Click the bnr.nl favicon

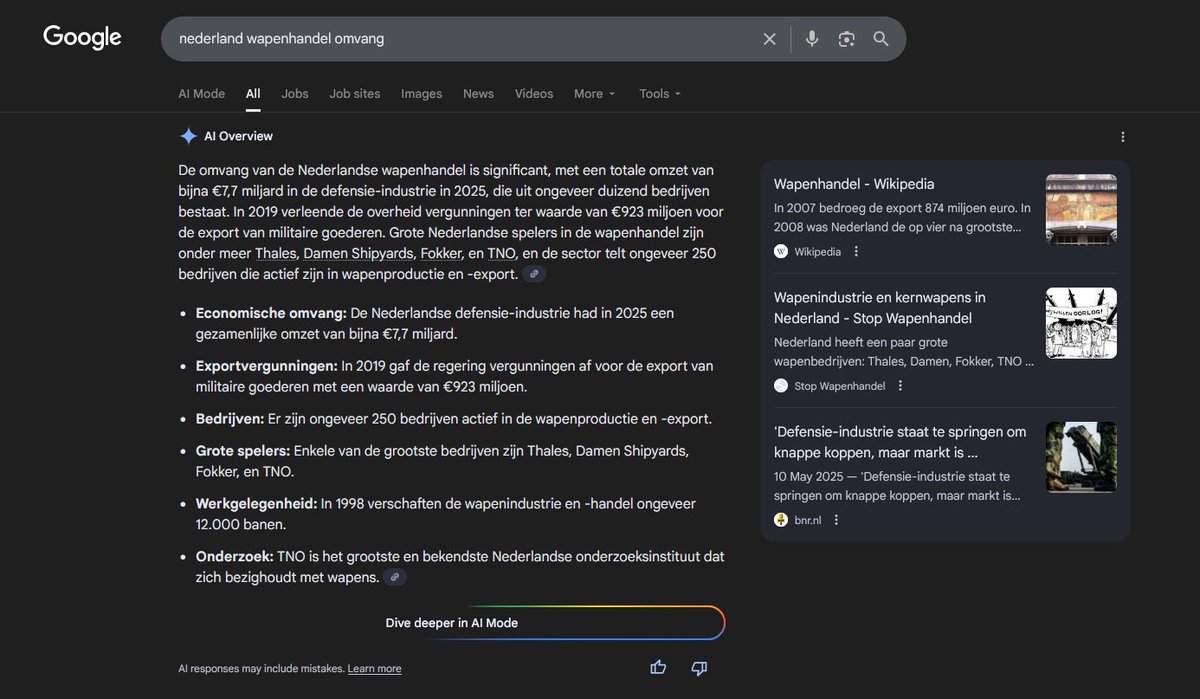point(781,520)
